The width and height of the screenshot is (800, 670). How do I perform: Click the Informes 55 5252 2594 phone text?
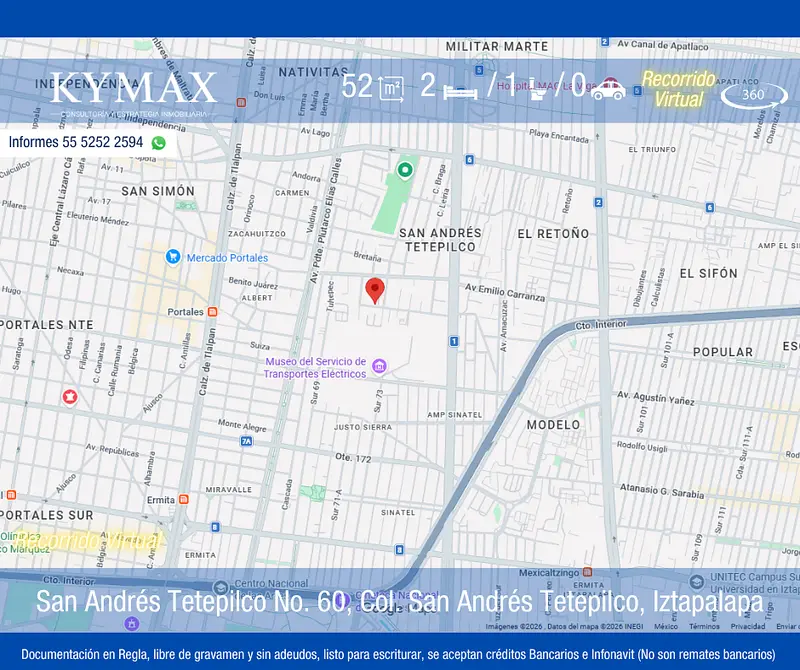[76, 142]
